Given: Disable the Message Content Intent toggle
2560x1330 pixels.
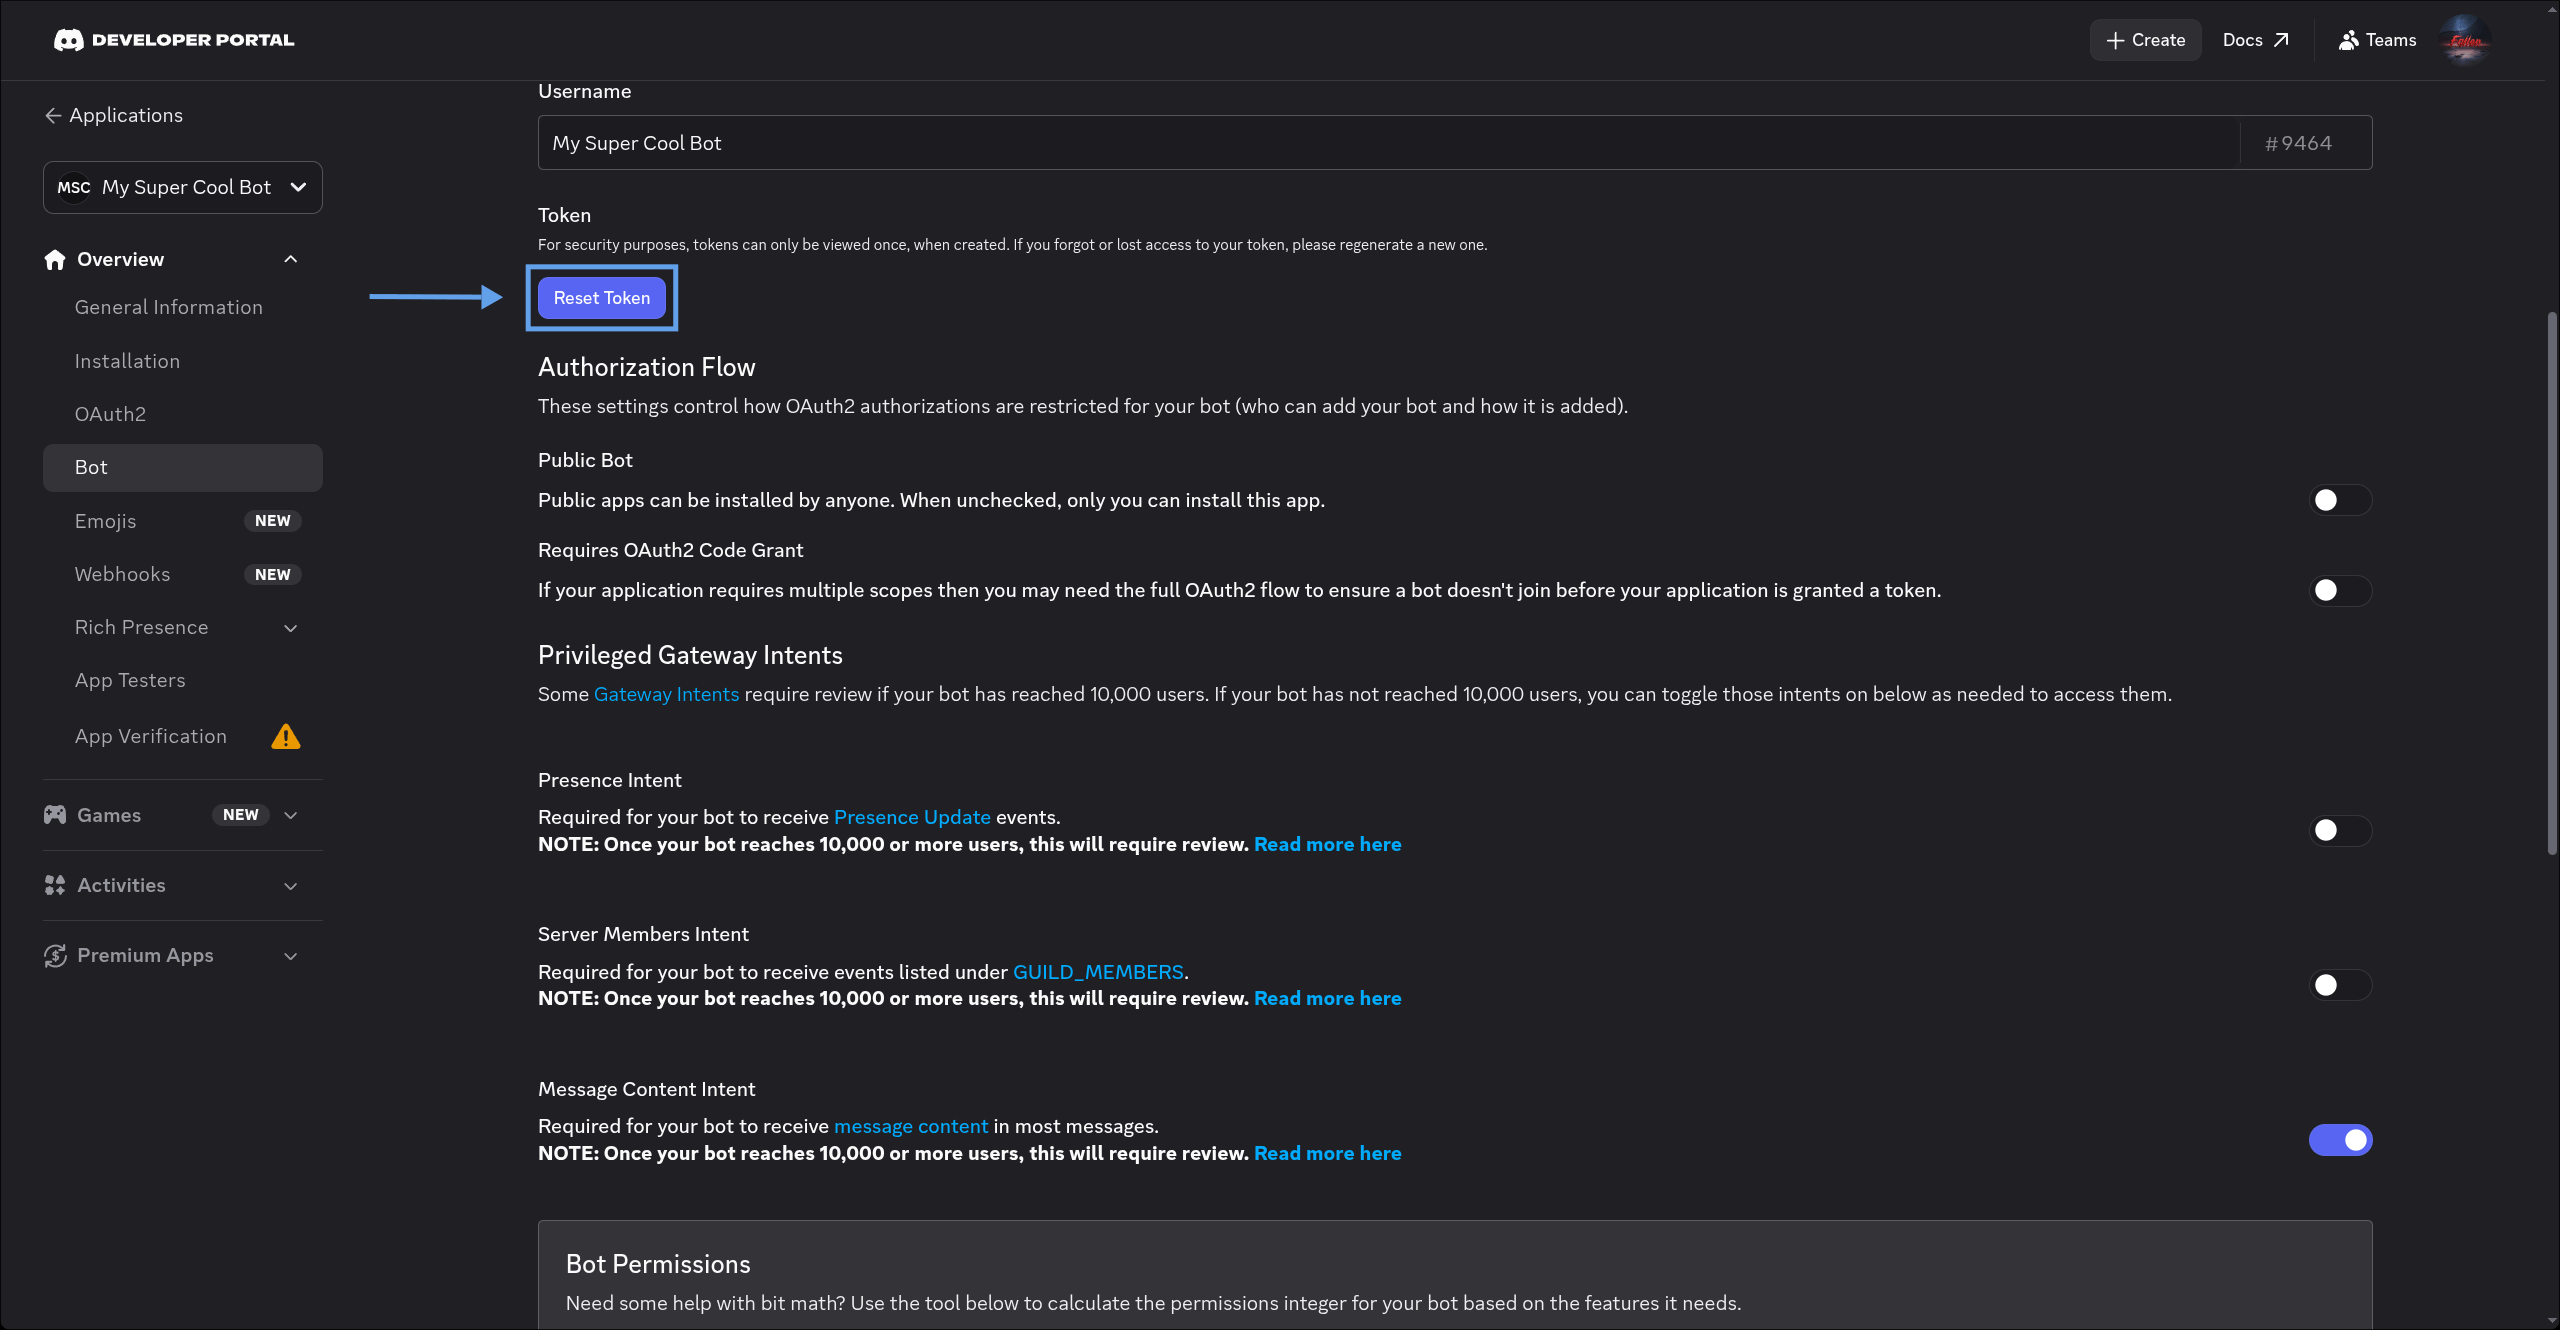Looking at the screenshot, I should pos(2340,1140).
